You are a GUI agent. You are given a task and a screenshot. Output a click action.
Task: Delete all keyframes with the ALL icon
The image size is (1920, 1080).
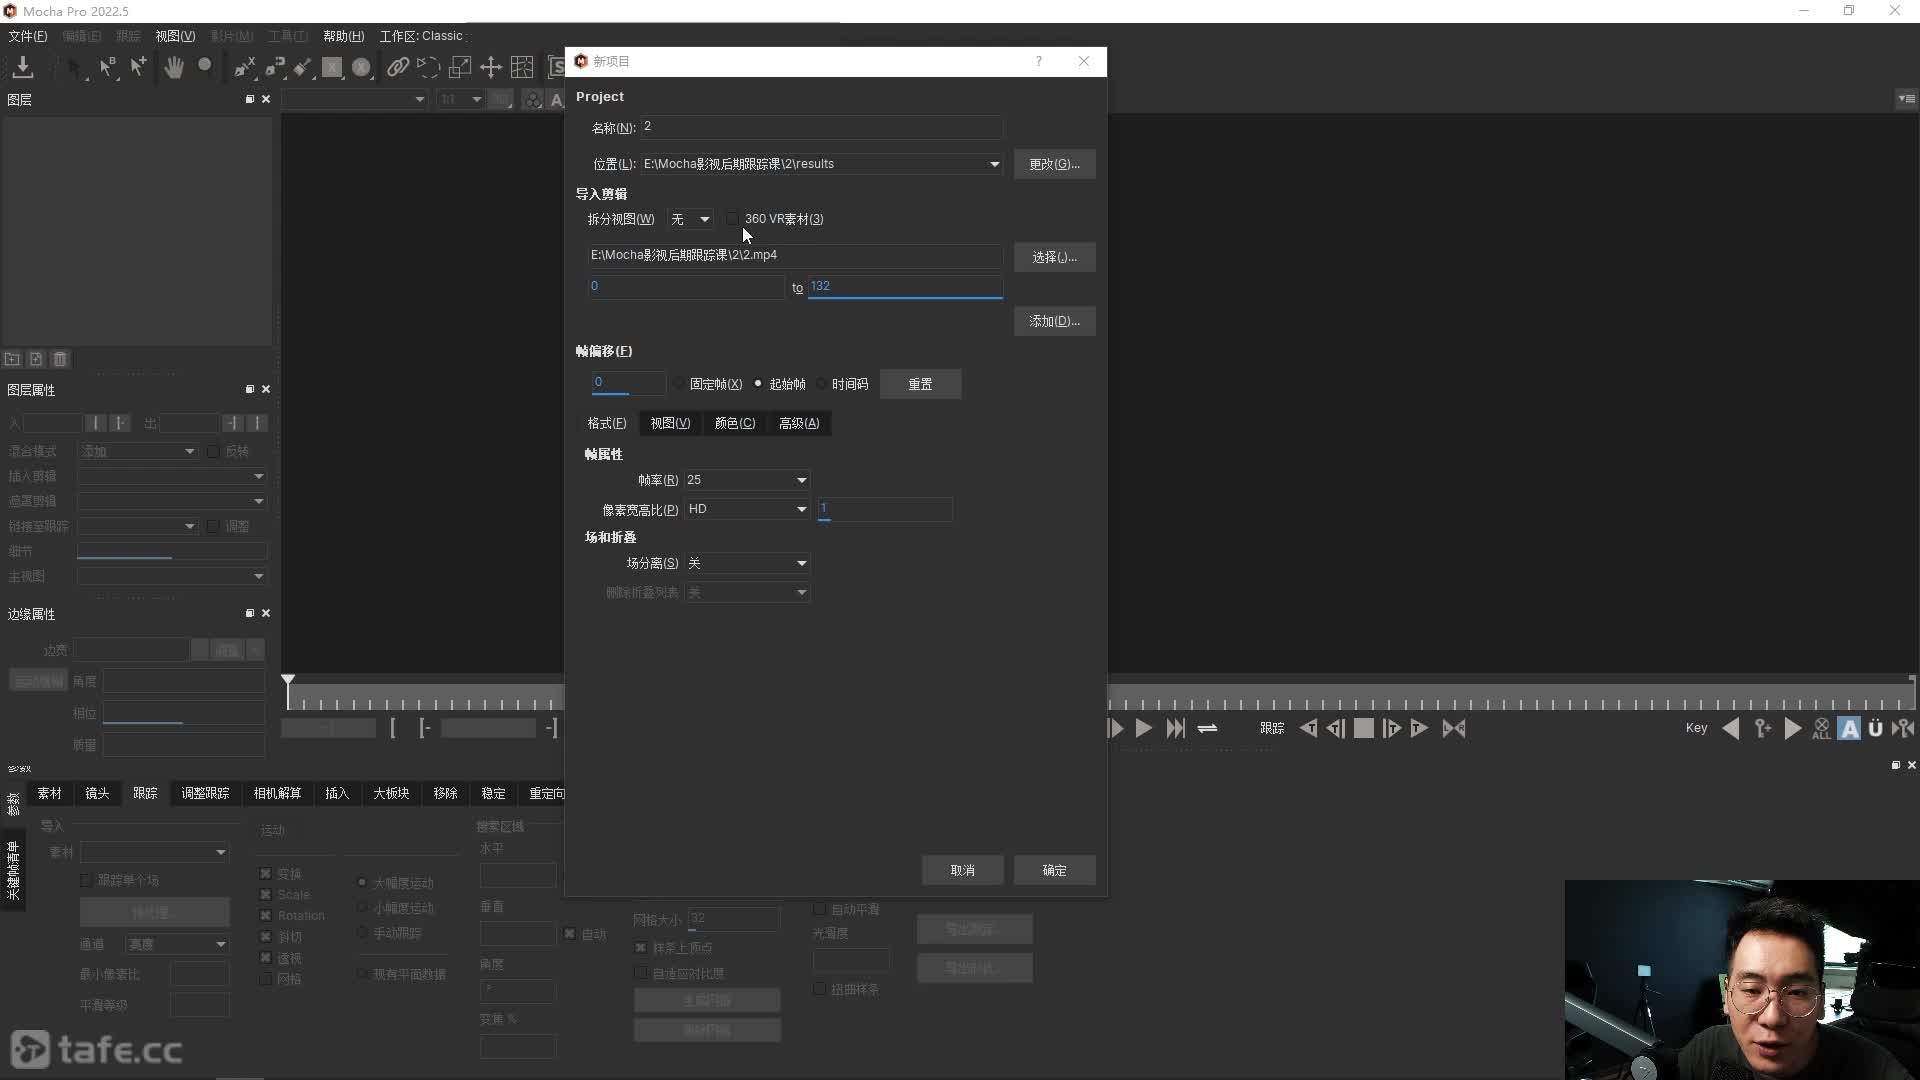tap(1821, 728)
